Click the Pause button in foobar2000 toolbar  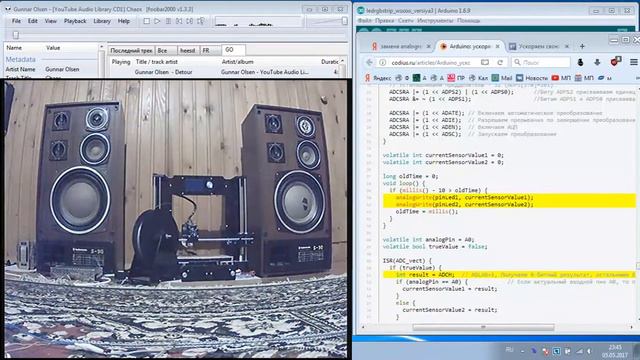coord(168,21)
